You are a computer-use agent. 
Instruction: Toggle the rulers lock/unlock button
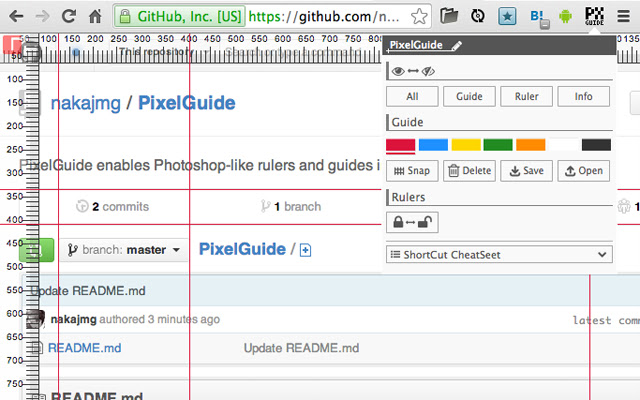point(412,222)
